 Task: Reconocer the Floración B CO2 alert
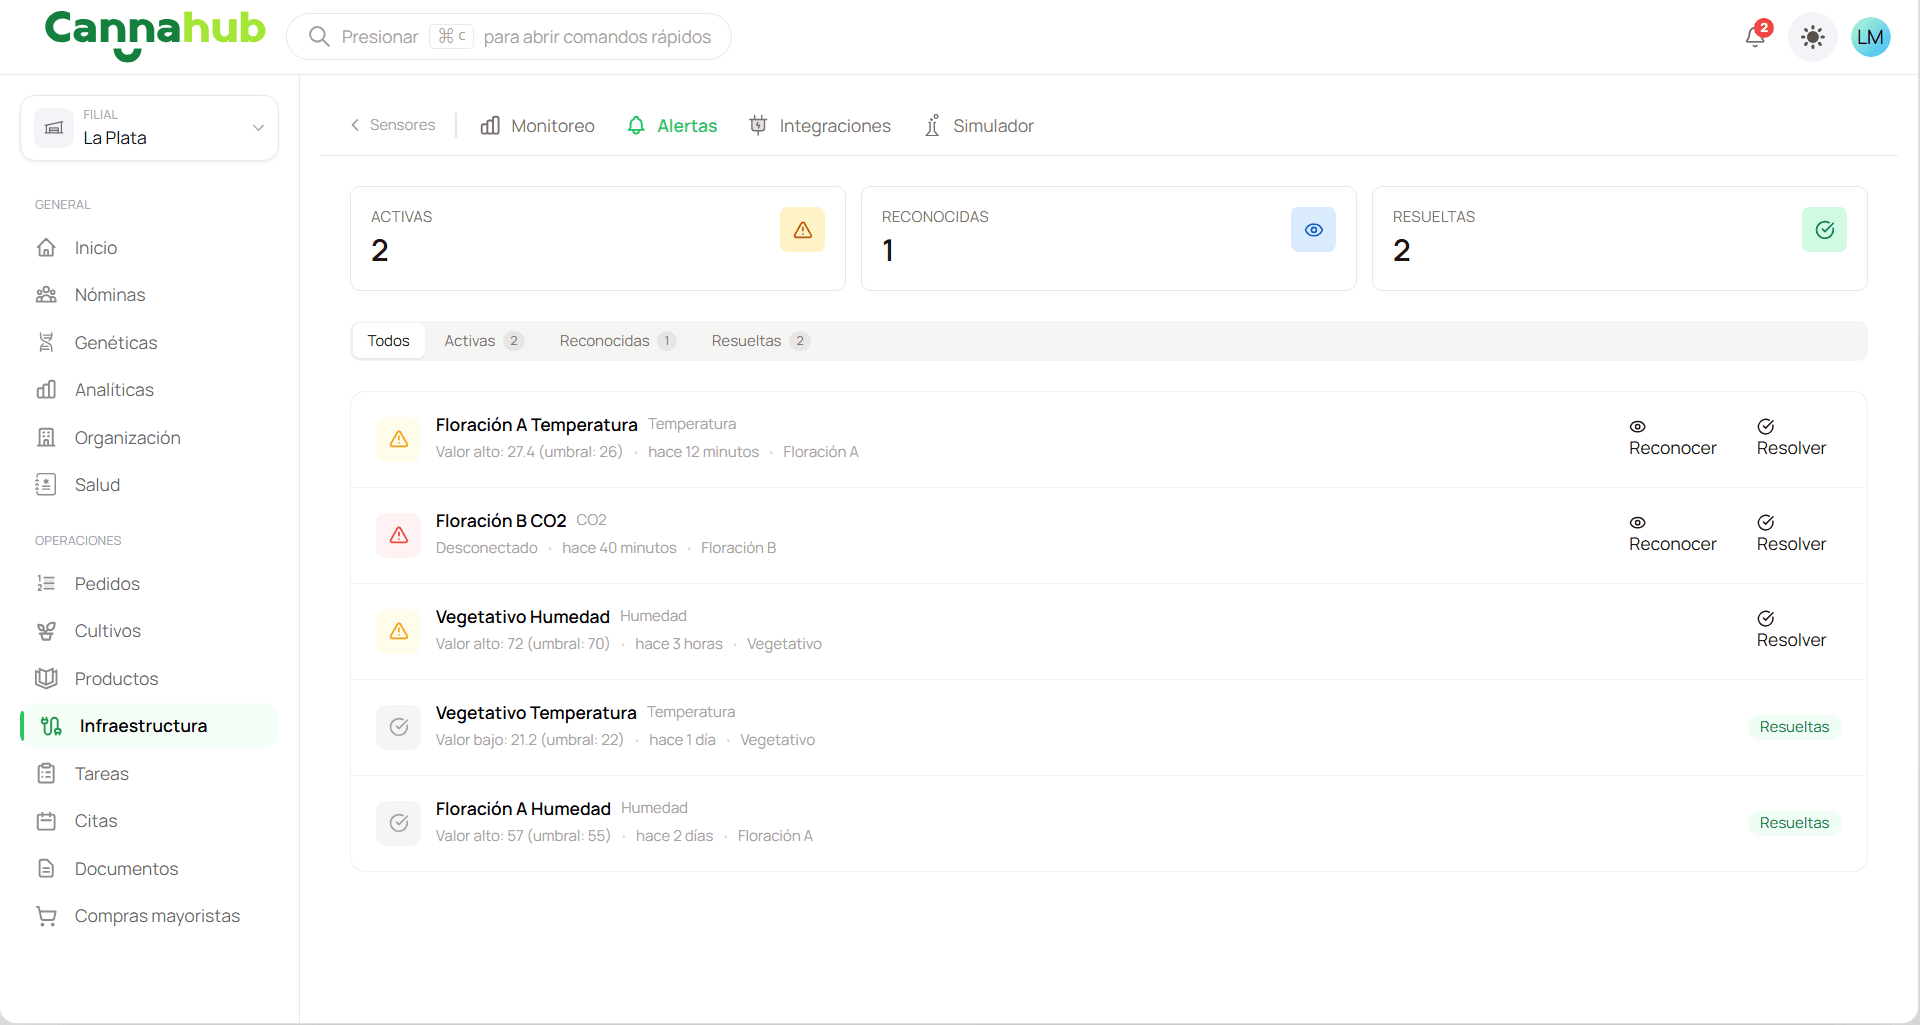click(x=1672, y=535)
